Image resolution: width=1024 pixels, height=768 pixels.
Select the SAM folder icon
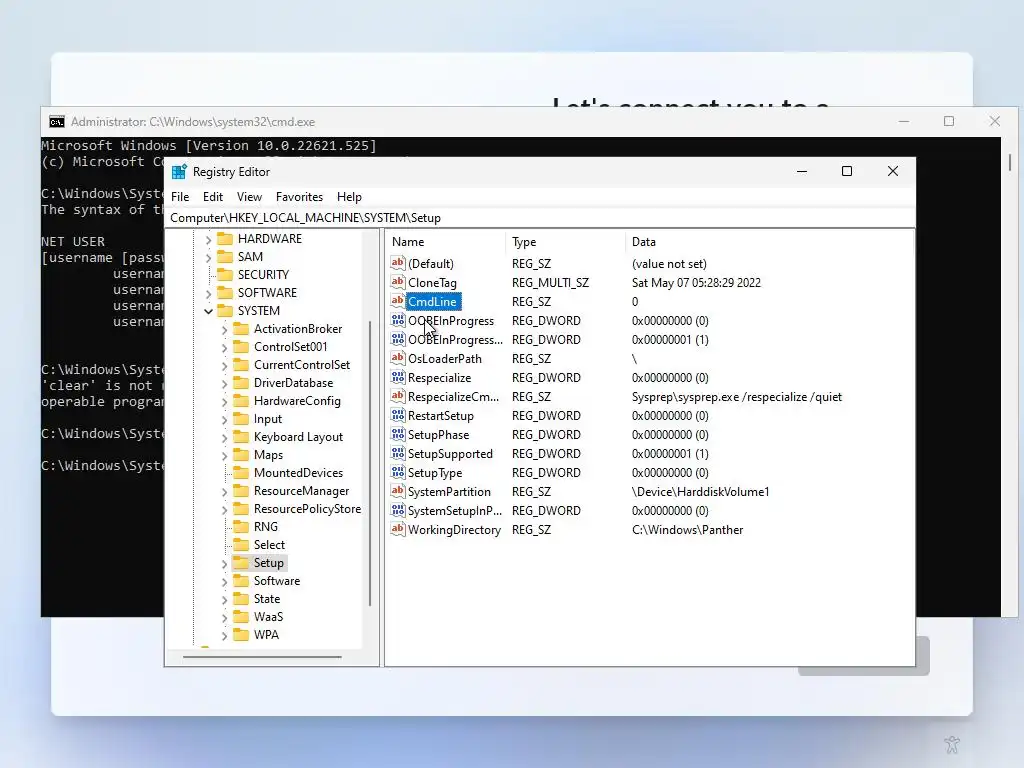click(x=225, y=257)
